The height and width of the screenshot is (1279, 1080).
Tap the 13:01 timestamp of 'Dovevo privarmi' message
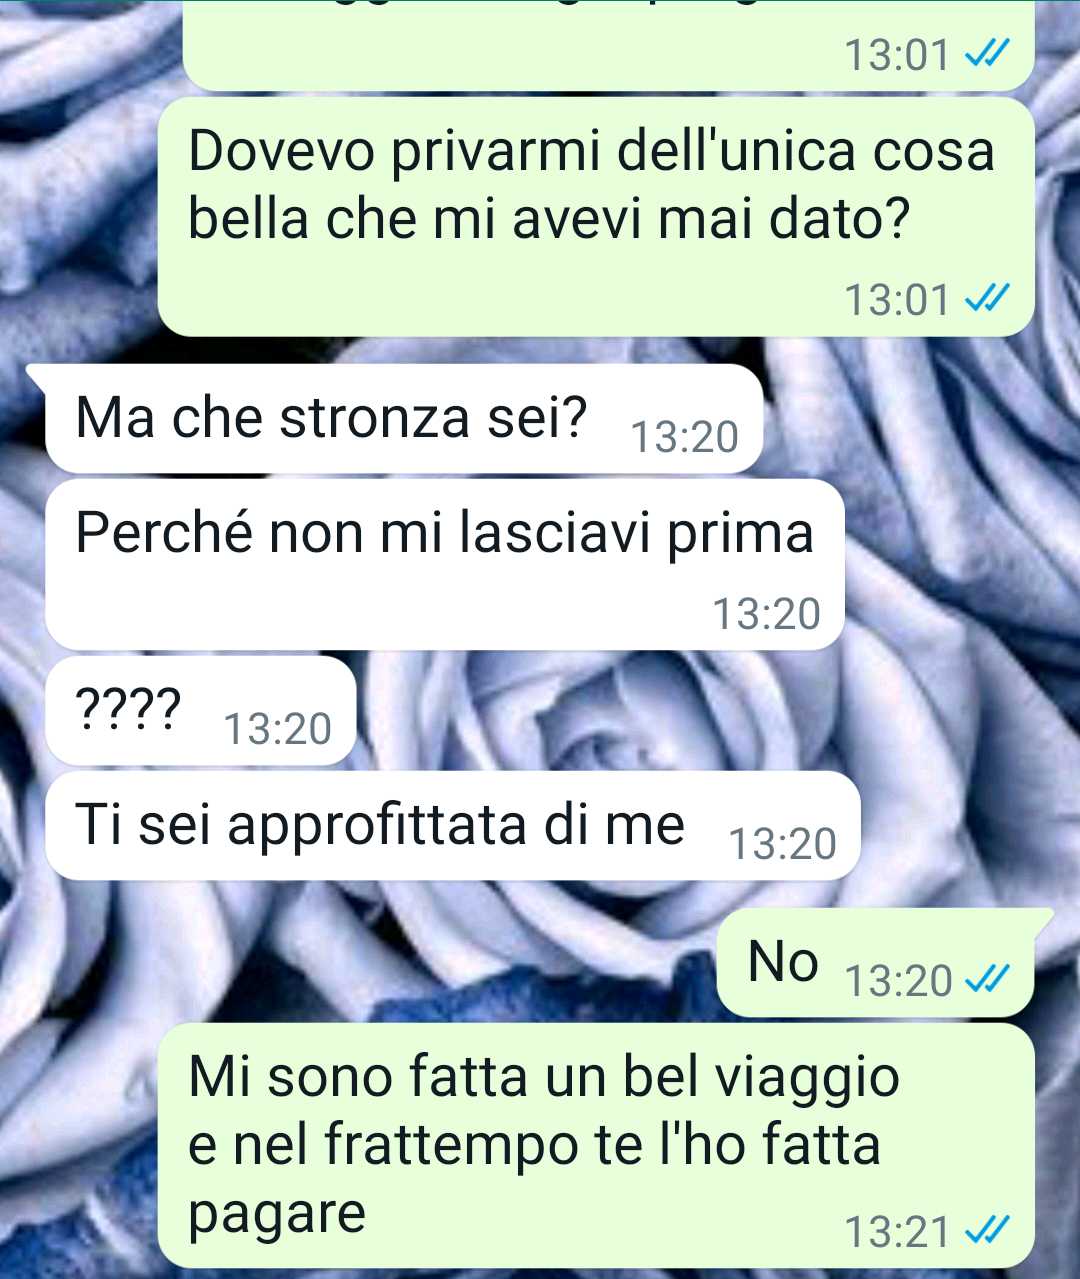click(897, 300)
